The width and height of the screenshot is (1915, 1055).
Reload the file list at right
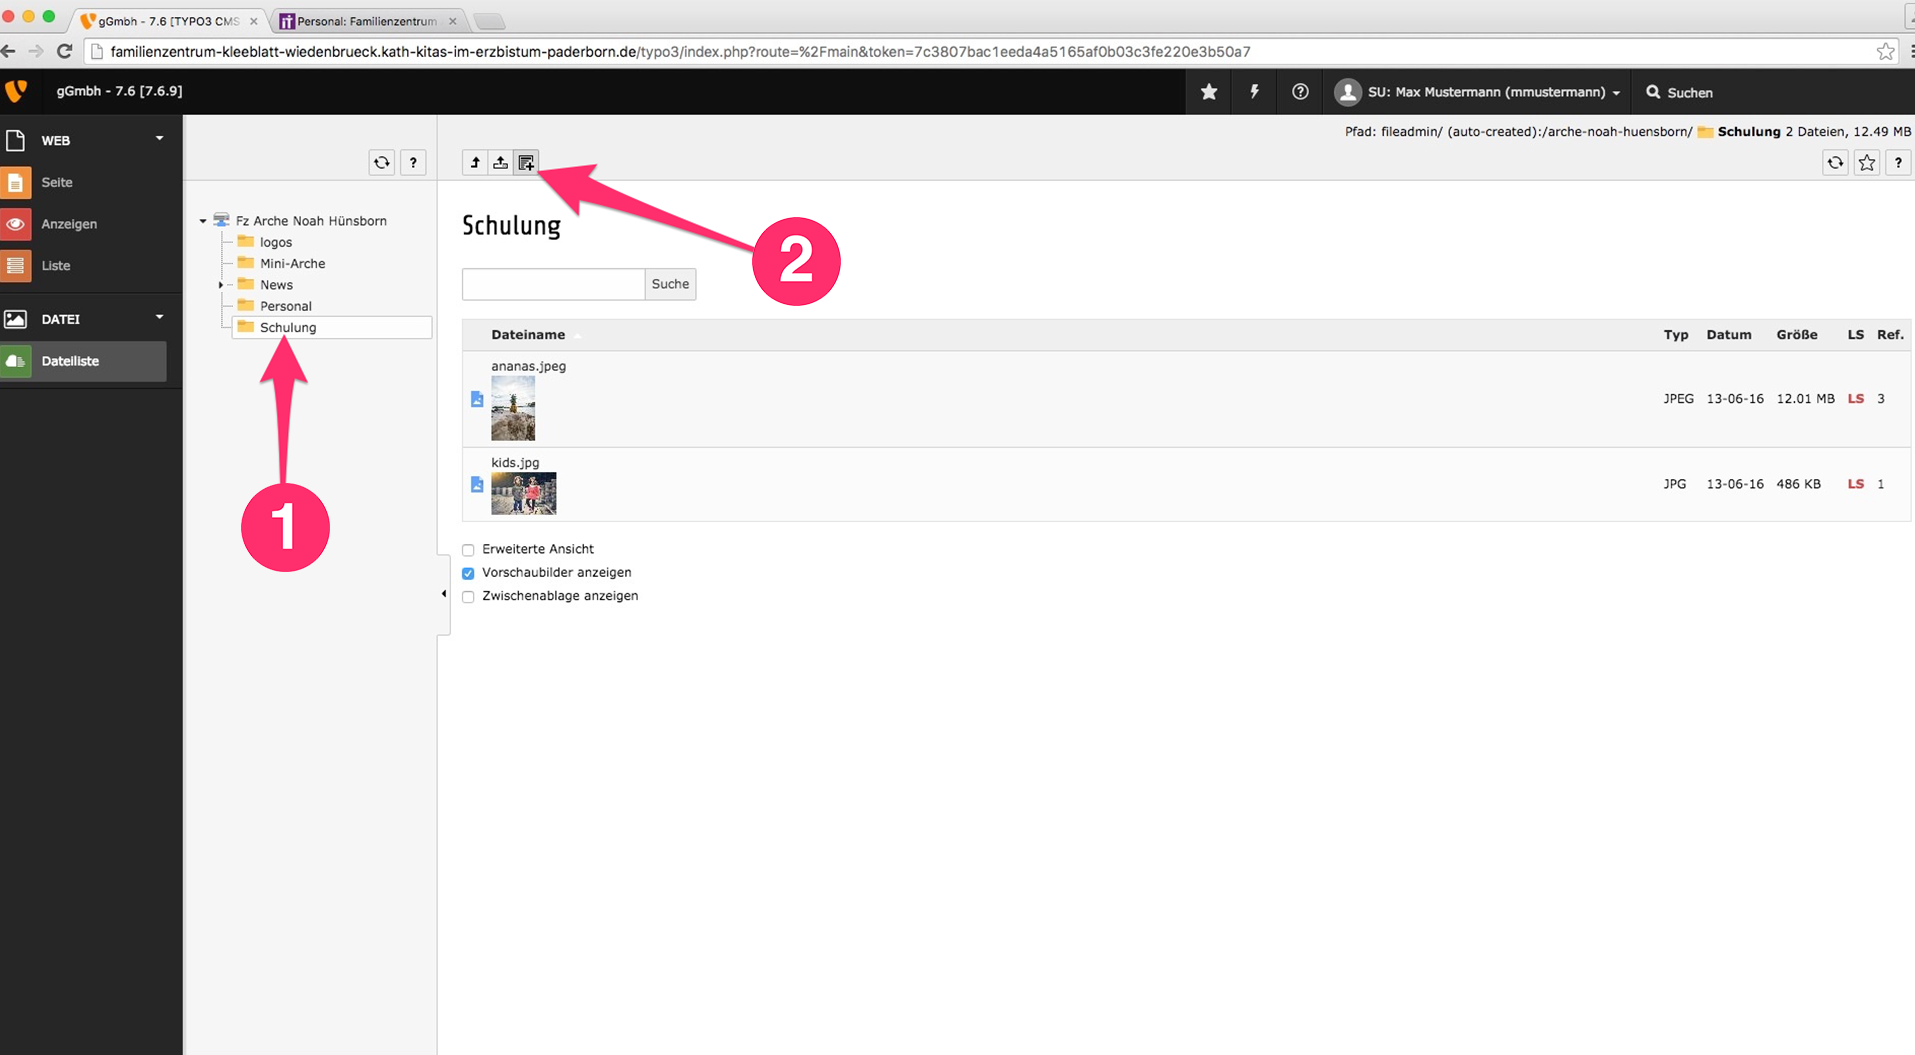(1834, 163)
